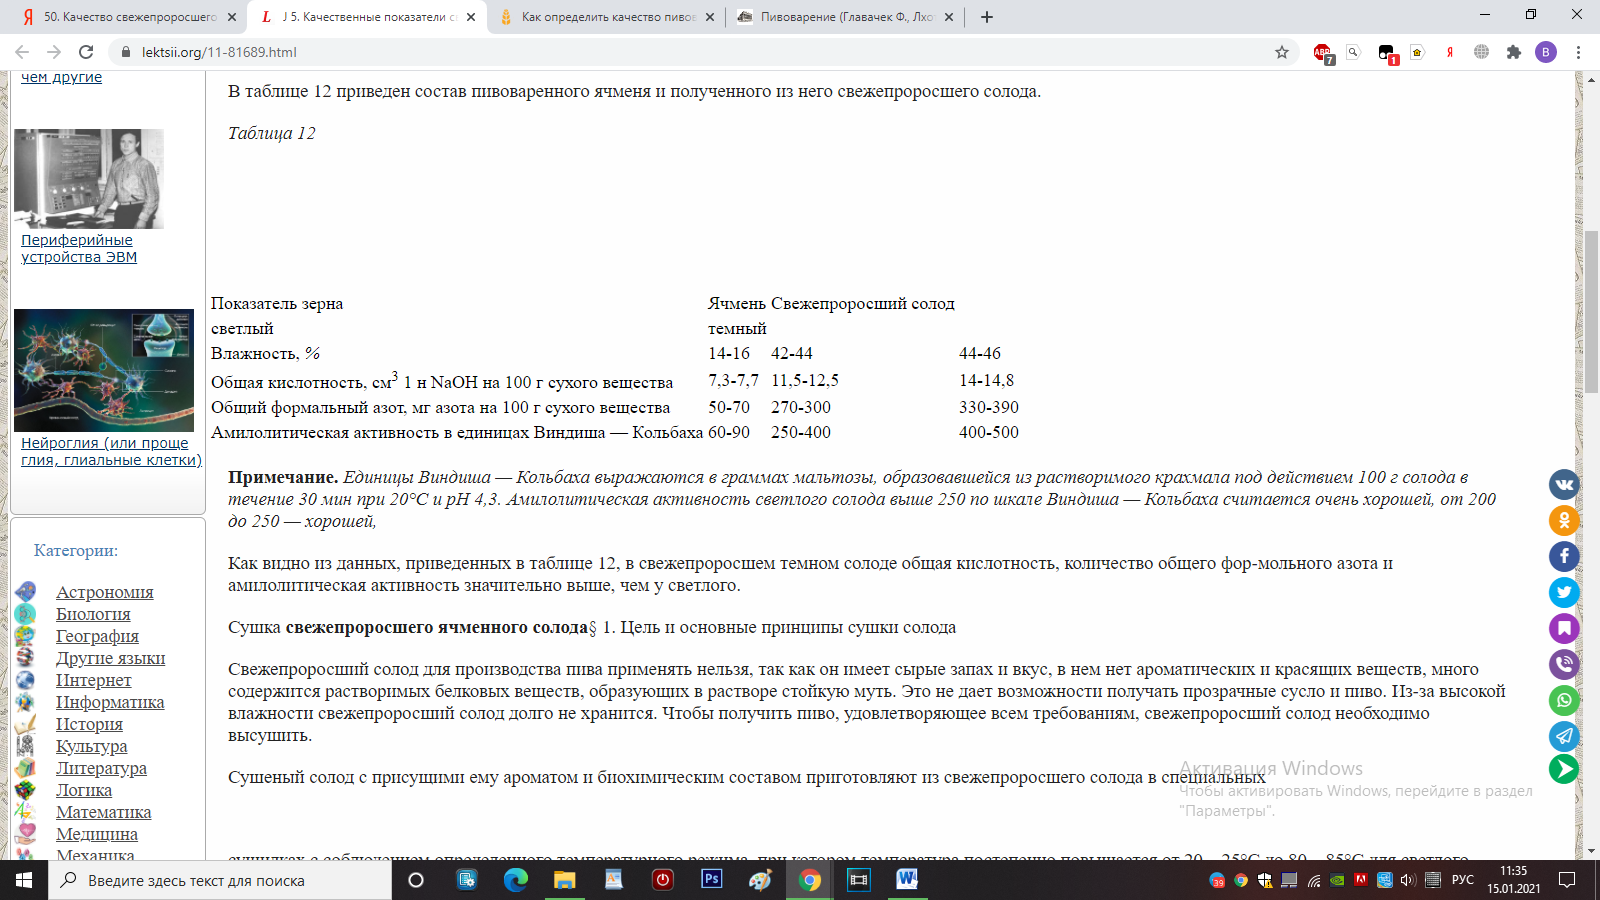1600x900 pixels.
Task: Open Chrome's three-dot menu
Action: click(1579, 52)
